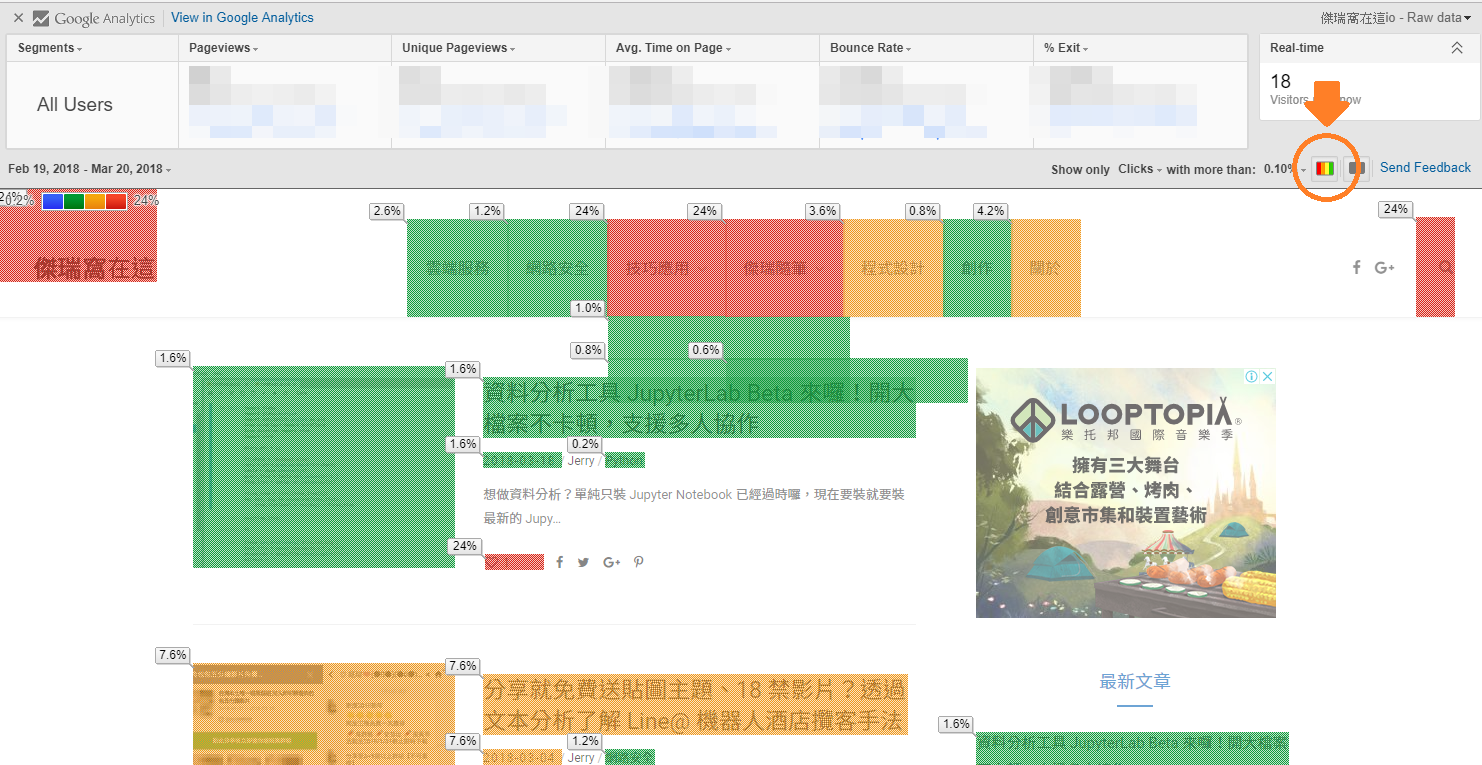This screenshot has height=765, width=1482.
Task: Click the blue legend color swatch
Action: click(x=53, y=201)
